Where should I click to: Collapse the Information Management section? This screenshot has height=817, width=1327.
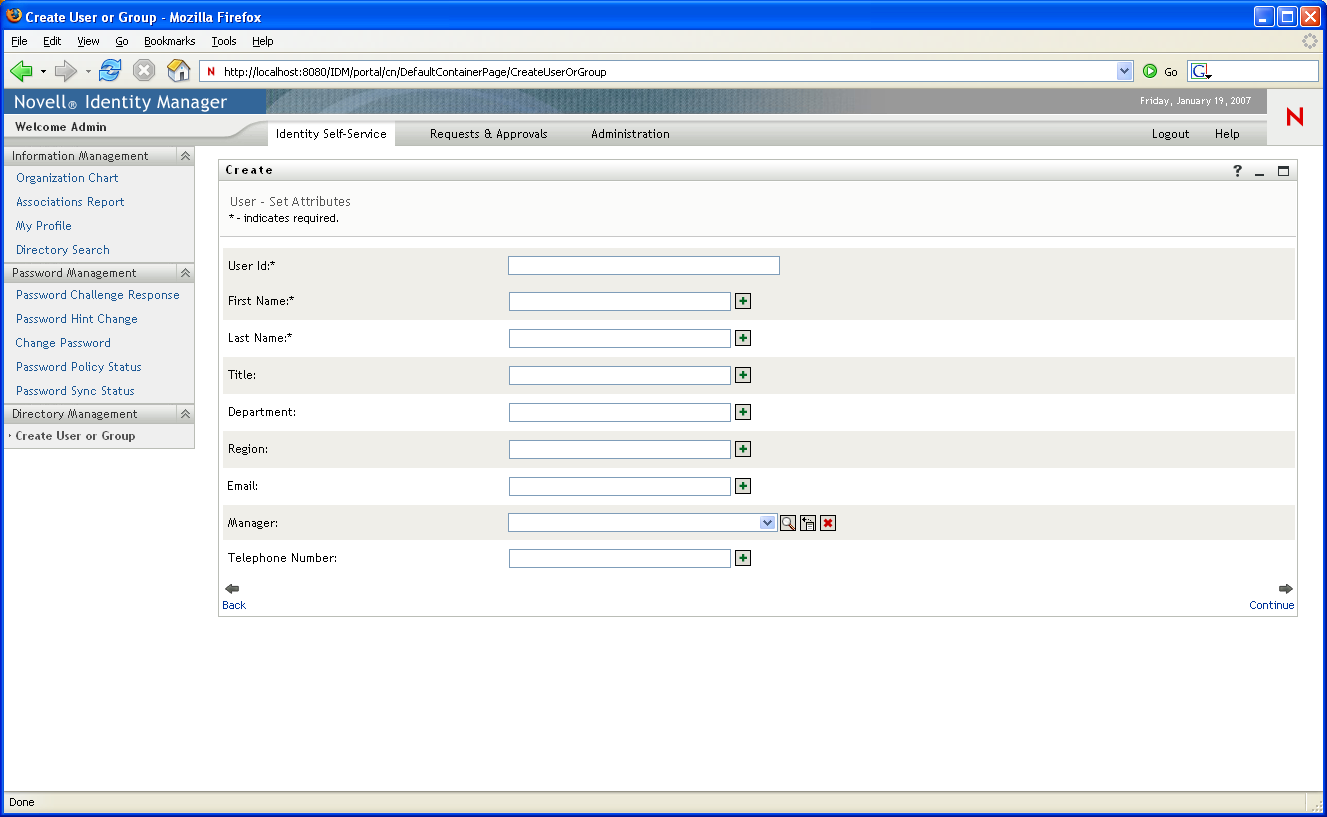185,156
